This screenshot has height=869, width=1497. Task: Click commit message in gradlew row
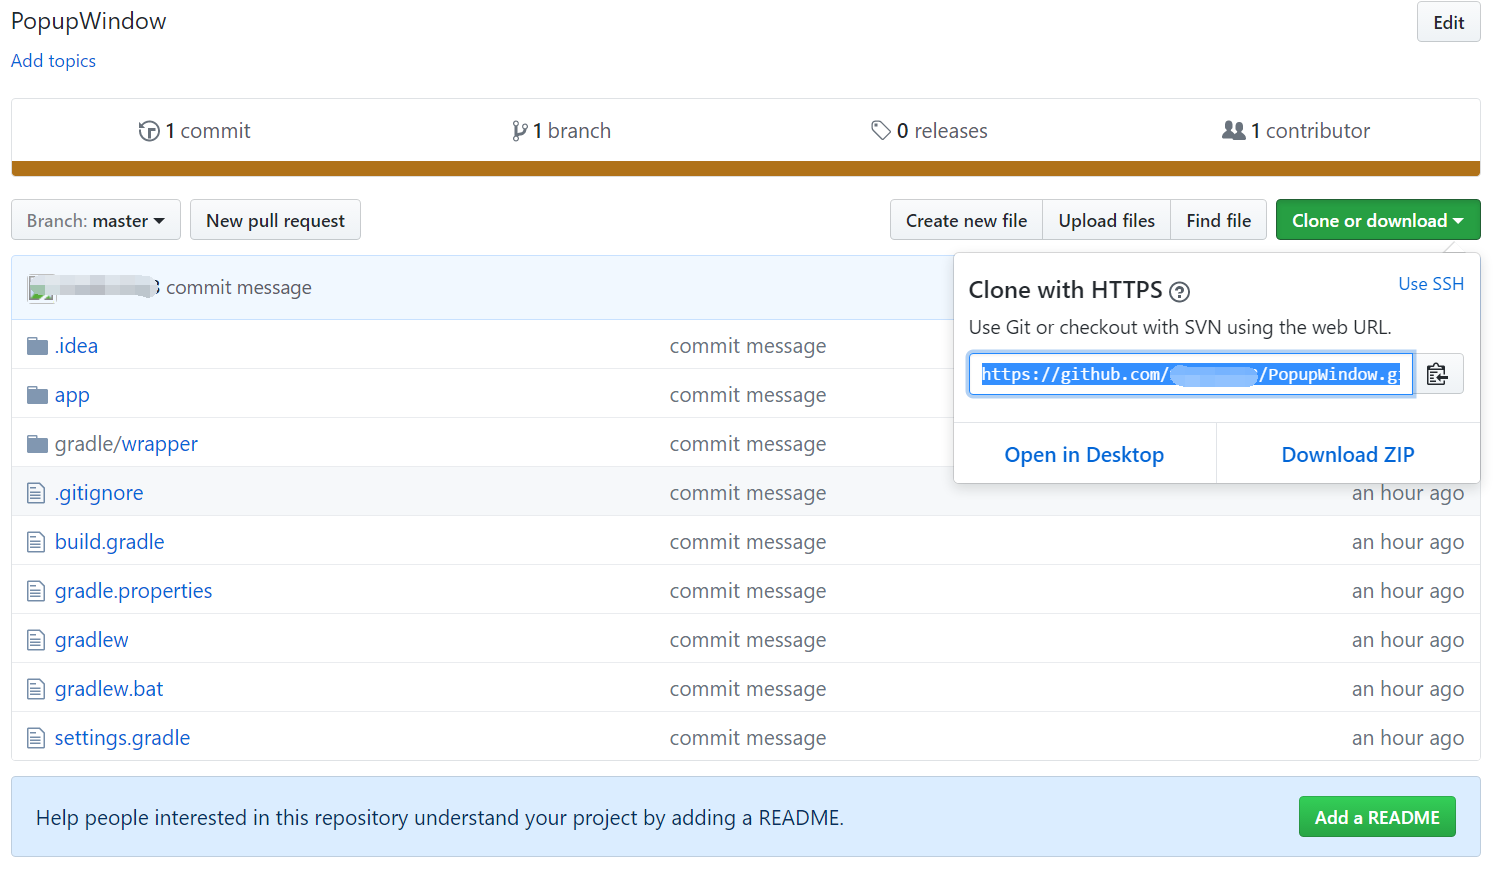click(x=748, y=640)
